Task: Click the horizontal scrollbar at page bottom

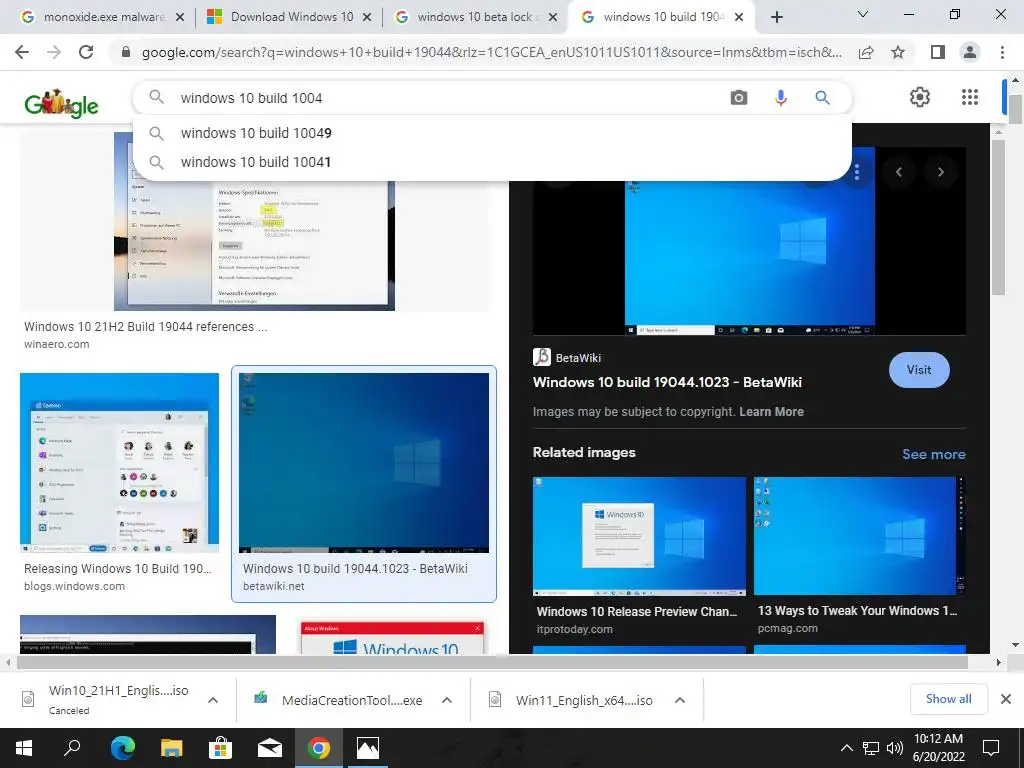Action: tap(491, 662)
